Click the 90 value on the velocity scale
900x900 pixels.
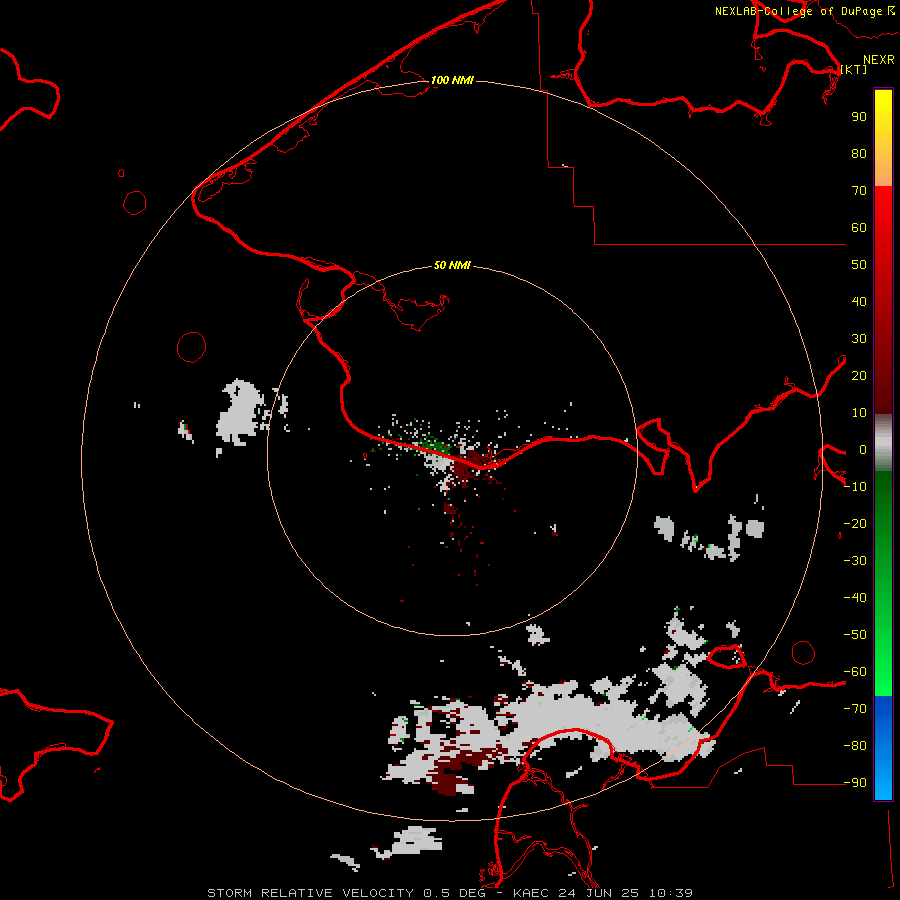click(x=859, y=117)
